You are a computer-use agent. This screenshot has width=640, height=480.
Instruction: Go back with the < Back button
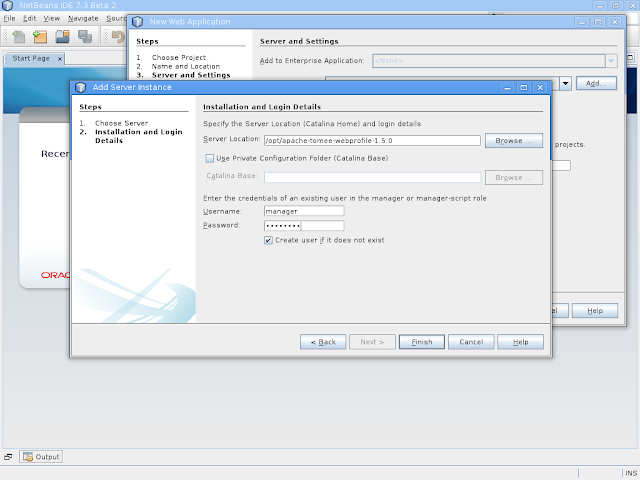click(323, 342)
